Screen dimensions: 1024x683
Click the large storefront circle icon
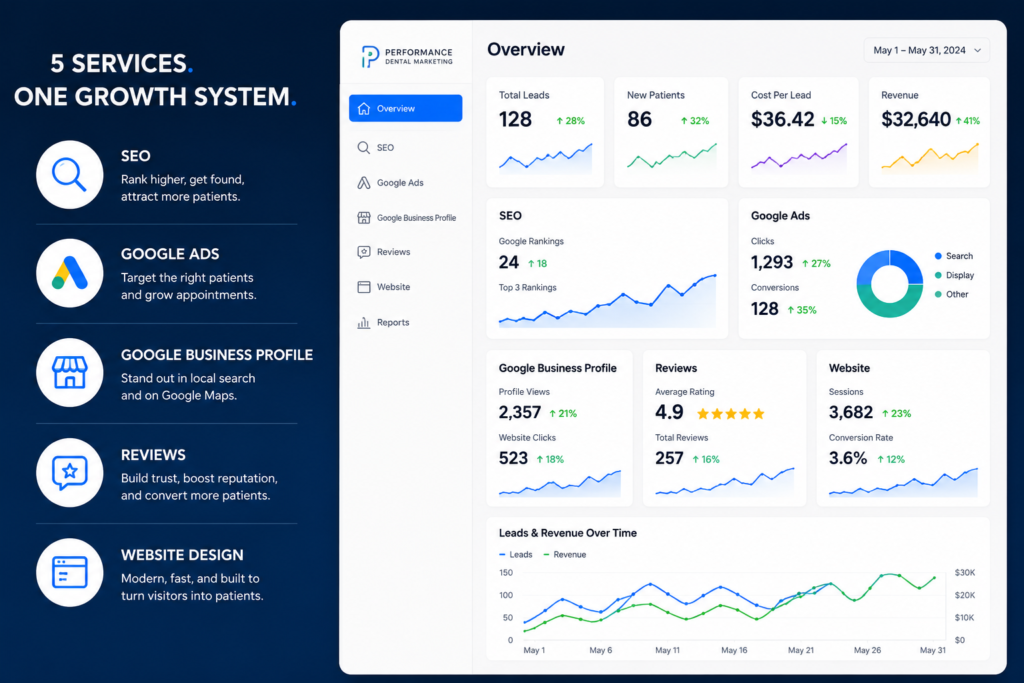point(69,373)
